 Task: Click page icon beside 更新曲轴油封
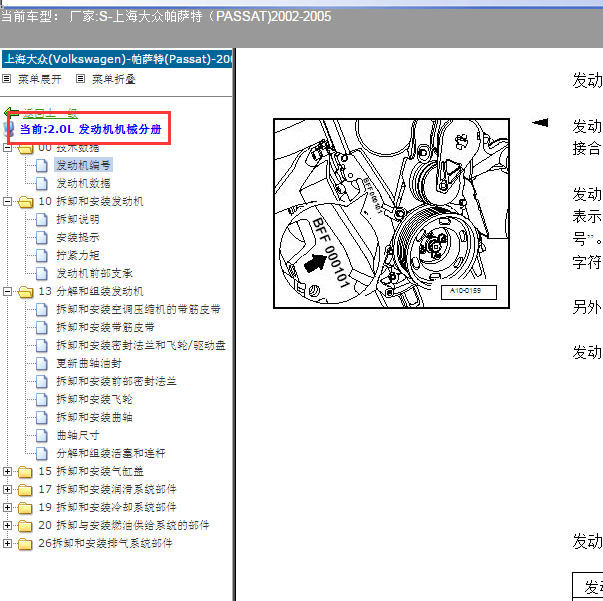[42, 363]
